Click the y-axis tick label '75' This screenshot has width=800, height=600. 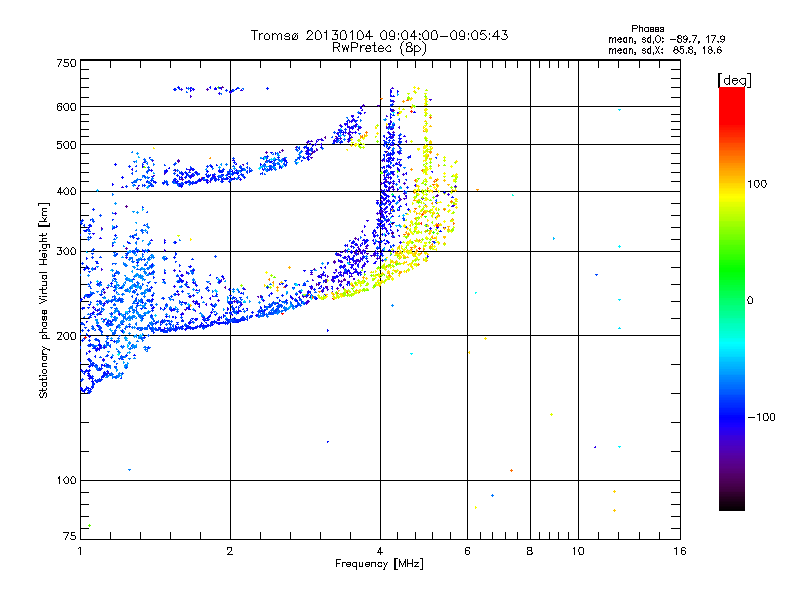click(70, 536)
